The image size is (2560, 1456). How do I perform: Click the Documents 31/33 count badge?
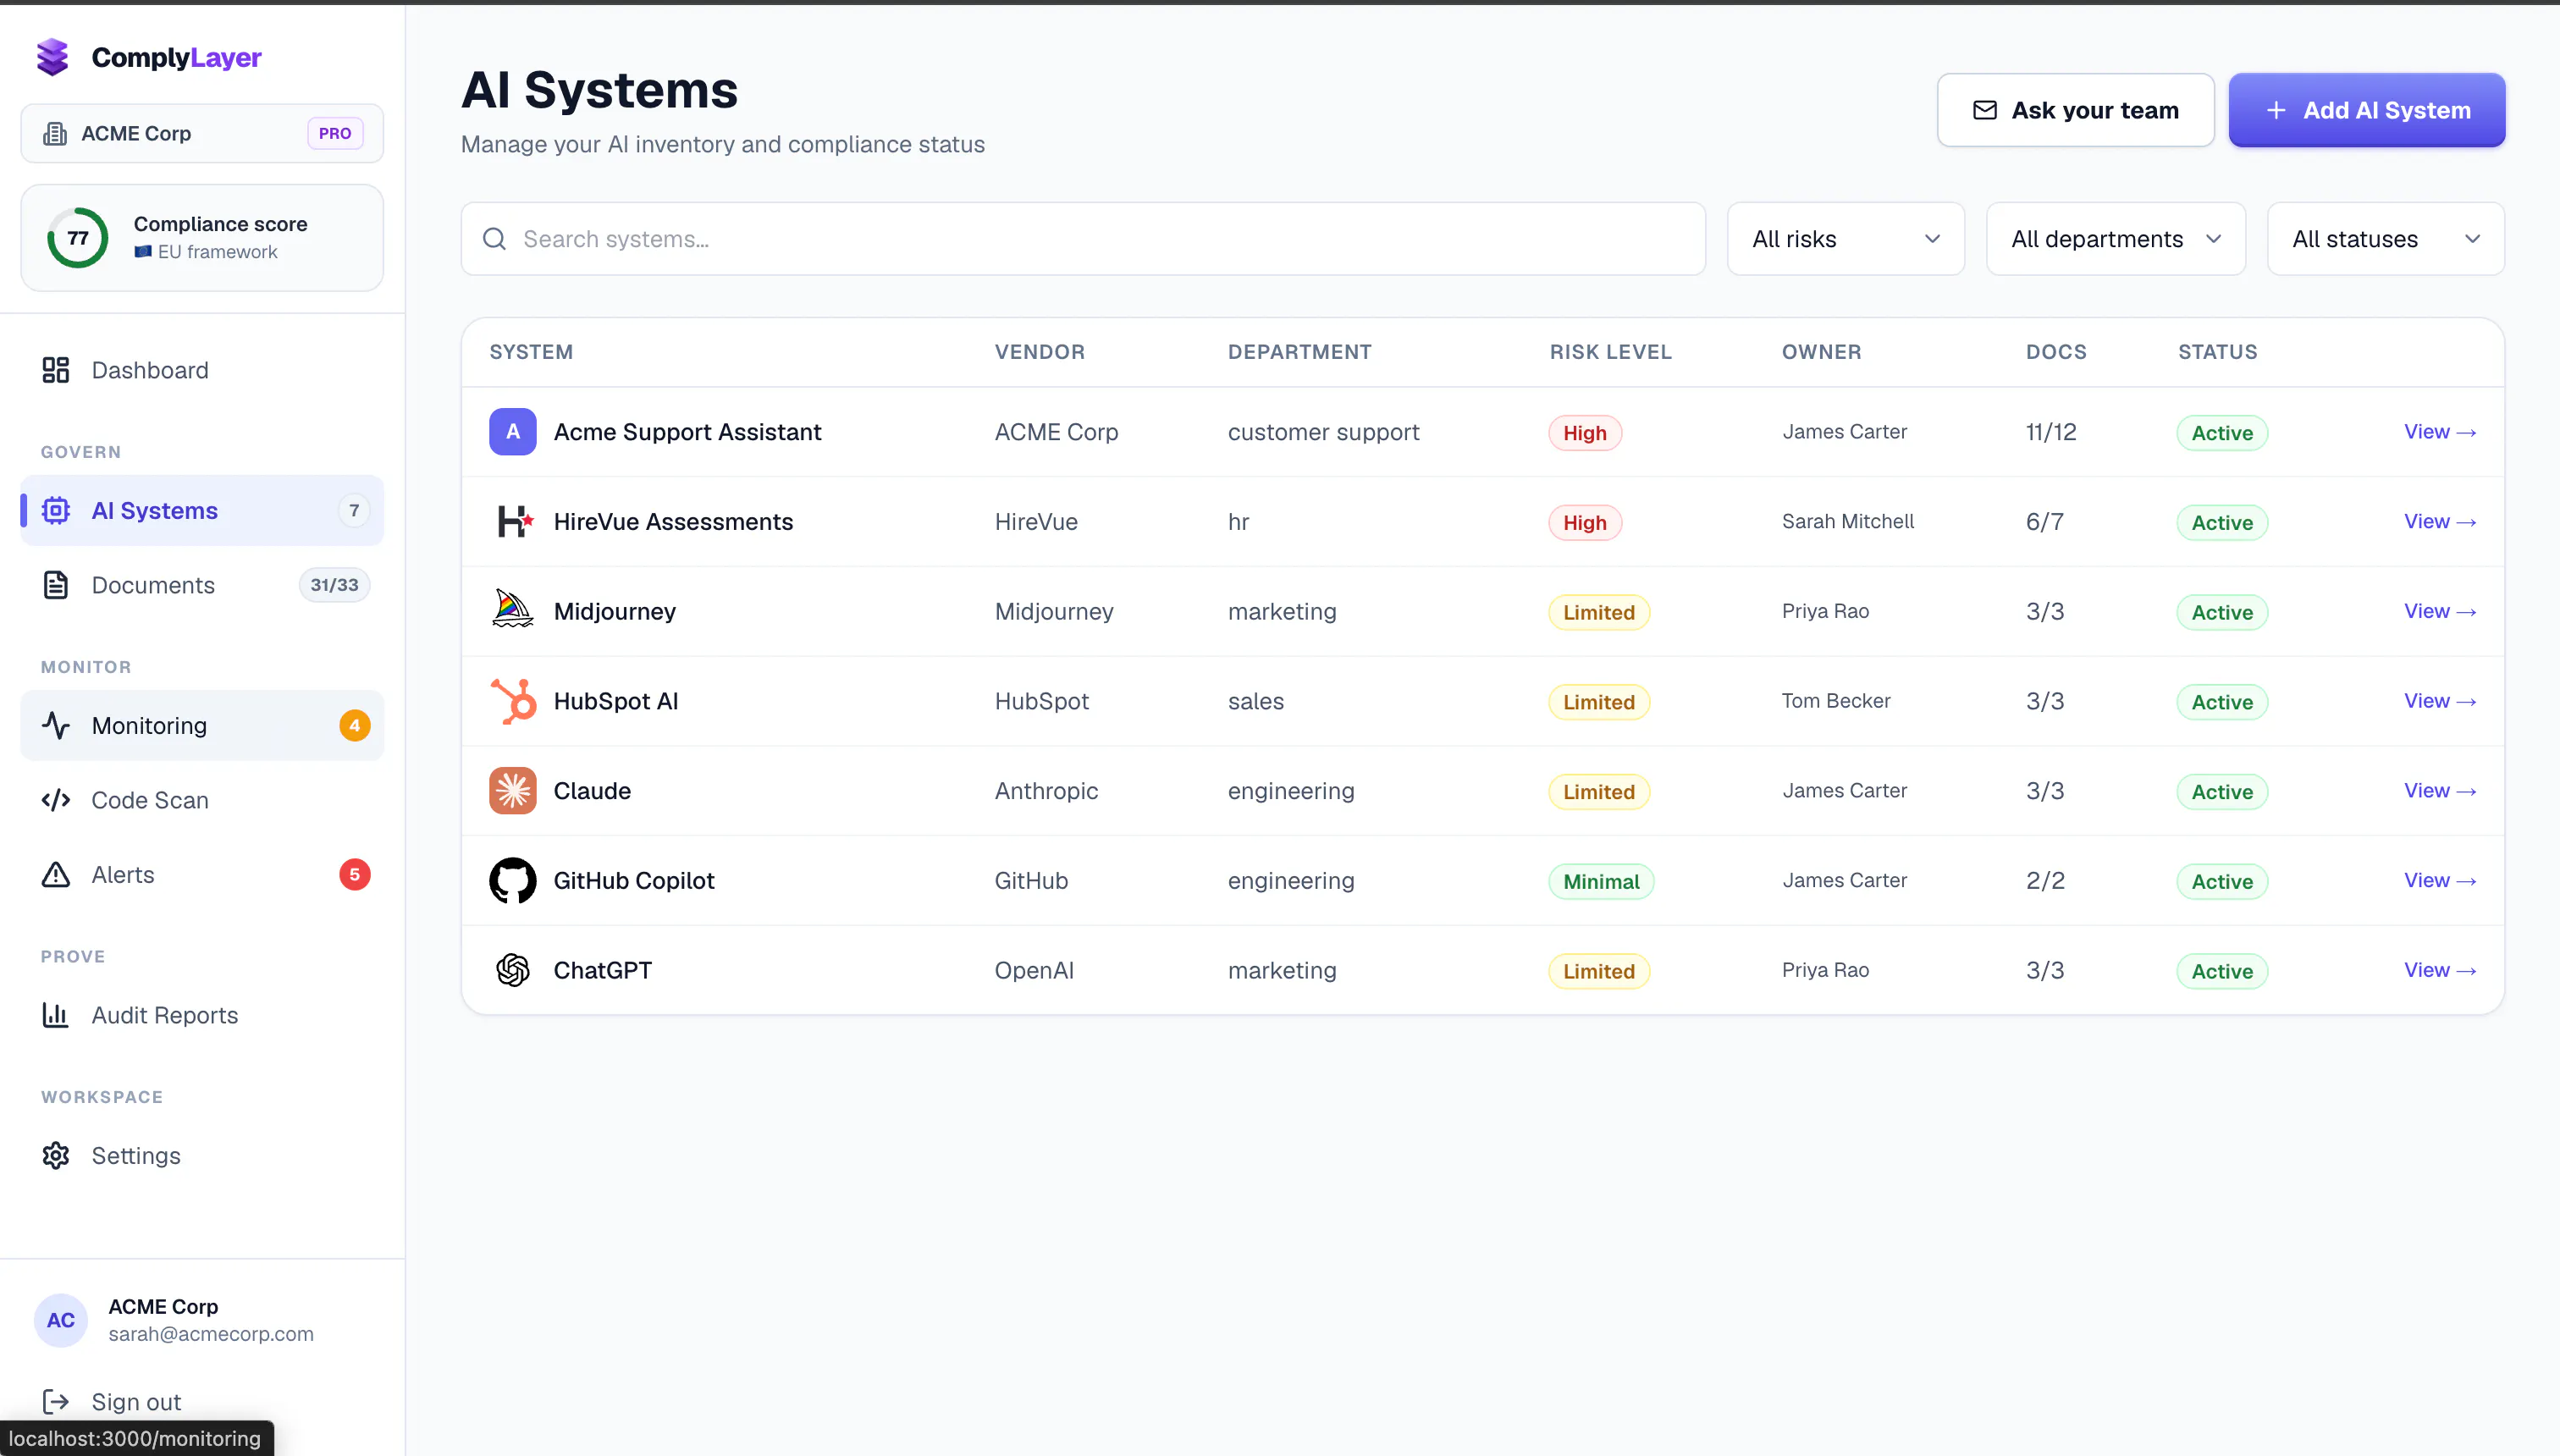334,585
